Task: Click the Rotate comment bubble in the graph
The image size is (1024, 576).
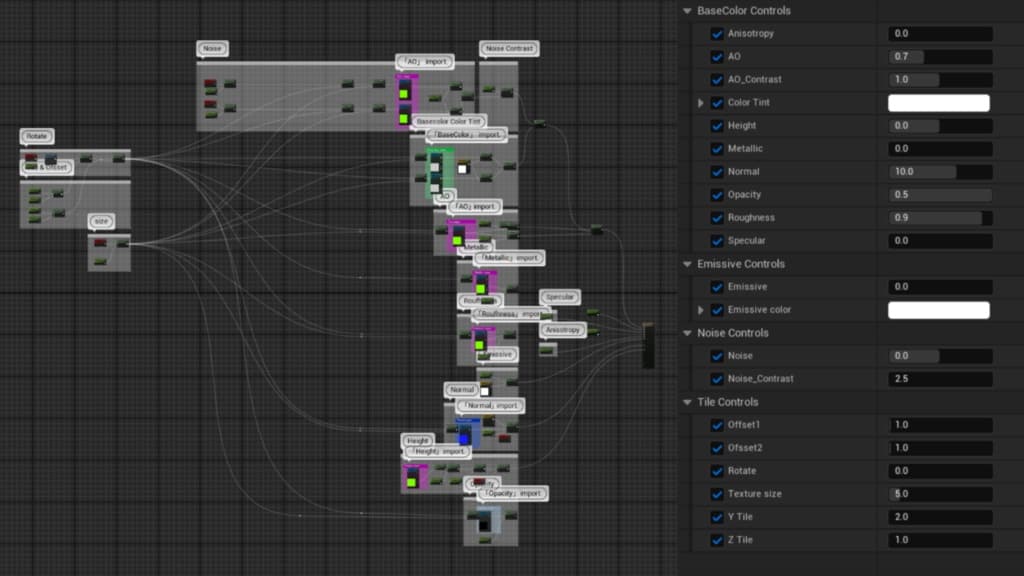Action: pyautogui.click(x=37, y=136)
